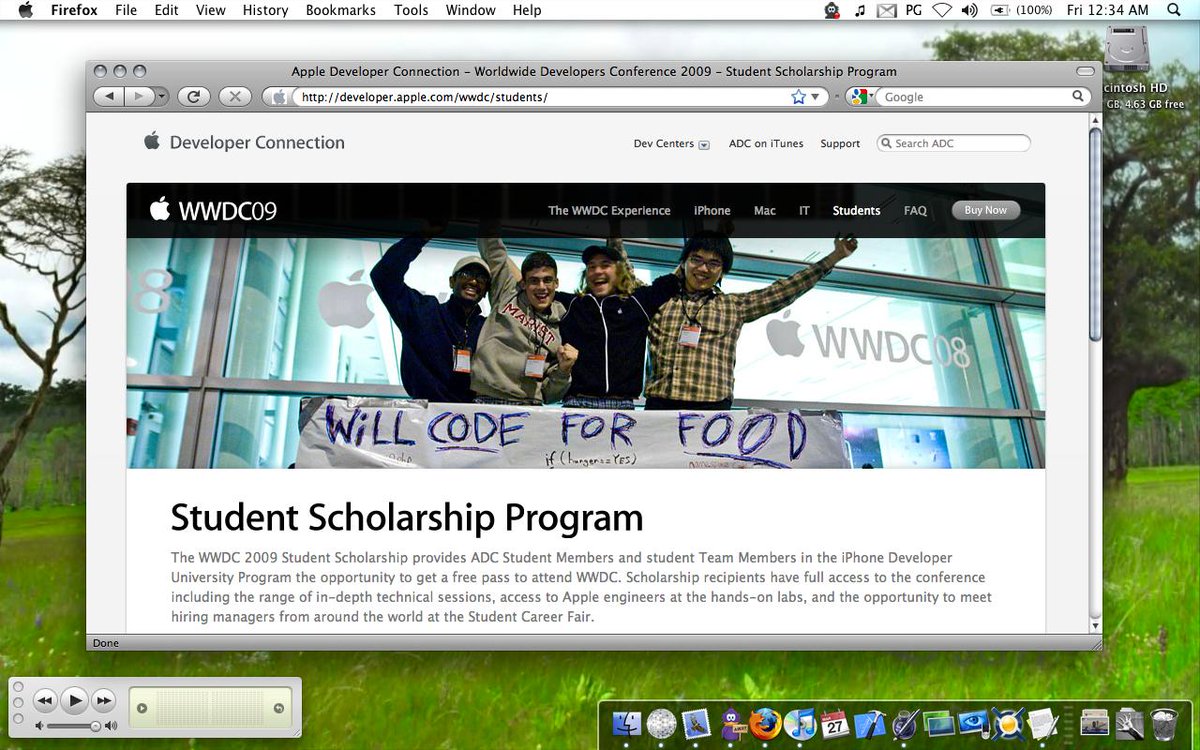Go back with Firefox's back arrow
Image resolution: width=1200 pixels, height=750 pixels.
[x=109, y=97]
